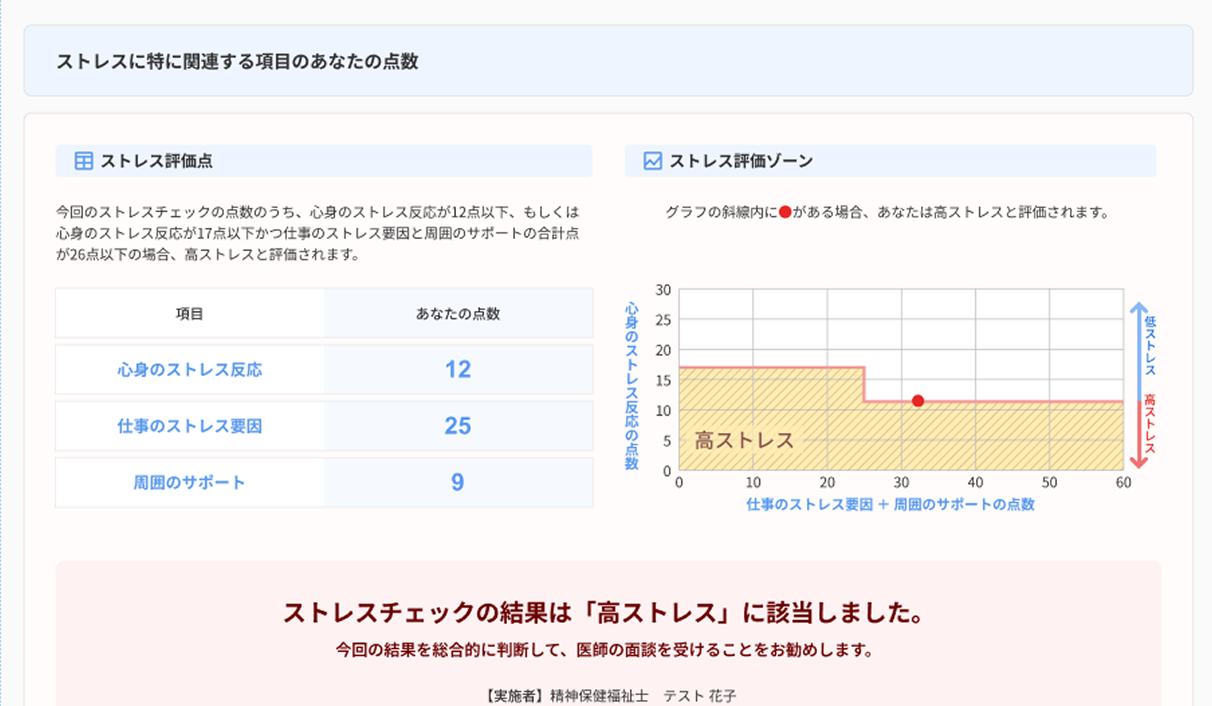Click the red dot in the graph description
Viewport: 1212px width, 706px height.
tap(785, 213)
